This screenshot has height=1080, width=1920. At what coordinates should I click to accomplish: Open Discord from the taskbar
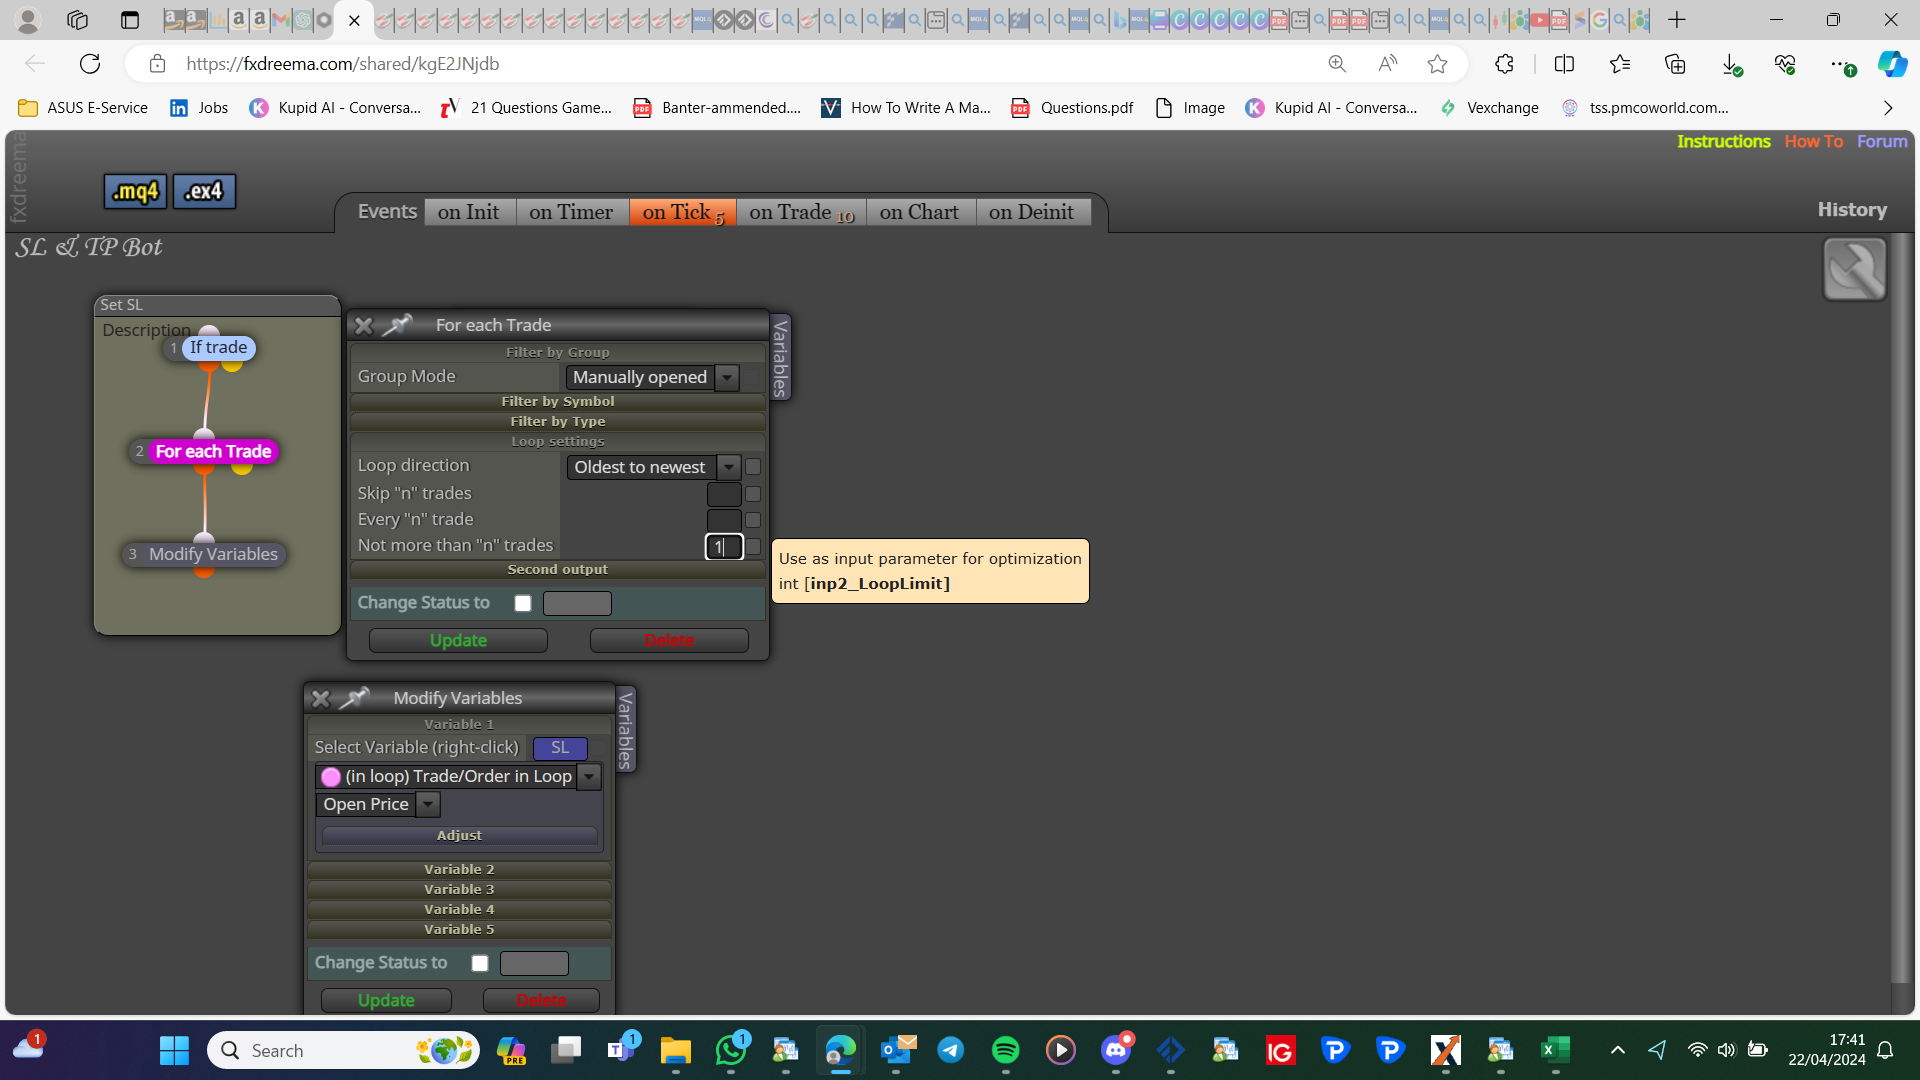(x=1115, y=1050)
